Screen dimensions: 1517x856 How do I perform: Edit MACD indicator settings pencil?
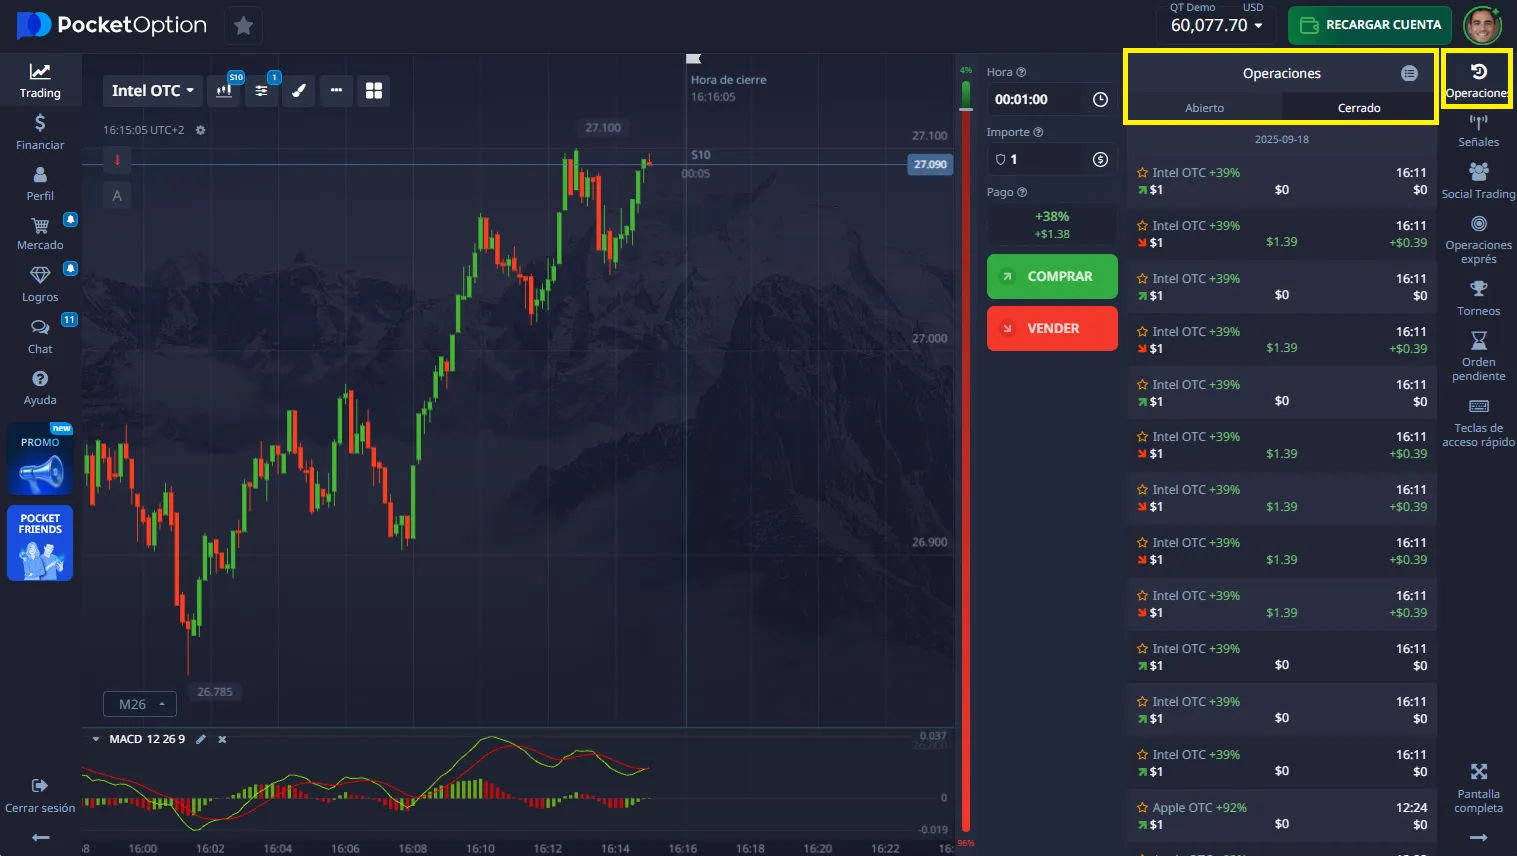click(201, 739)
